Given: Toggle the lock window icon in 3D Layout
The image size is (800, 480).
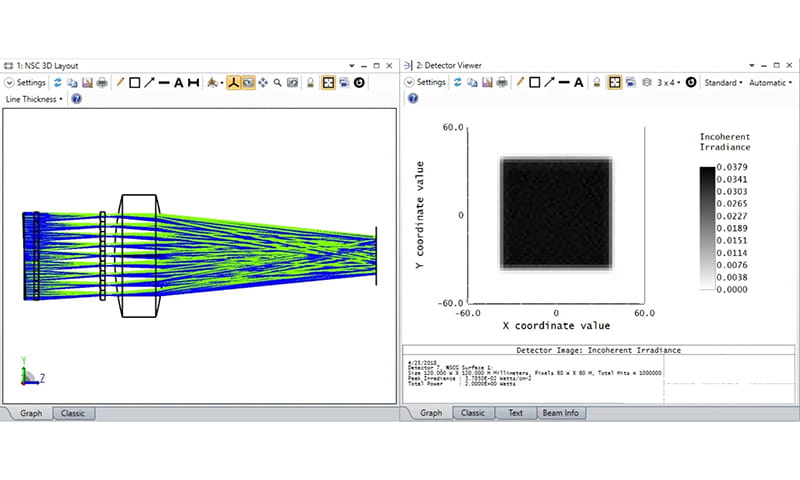Looking at the screenshot, I should coord(310,83).
